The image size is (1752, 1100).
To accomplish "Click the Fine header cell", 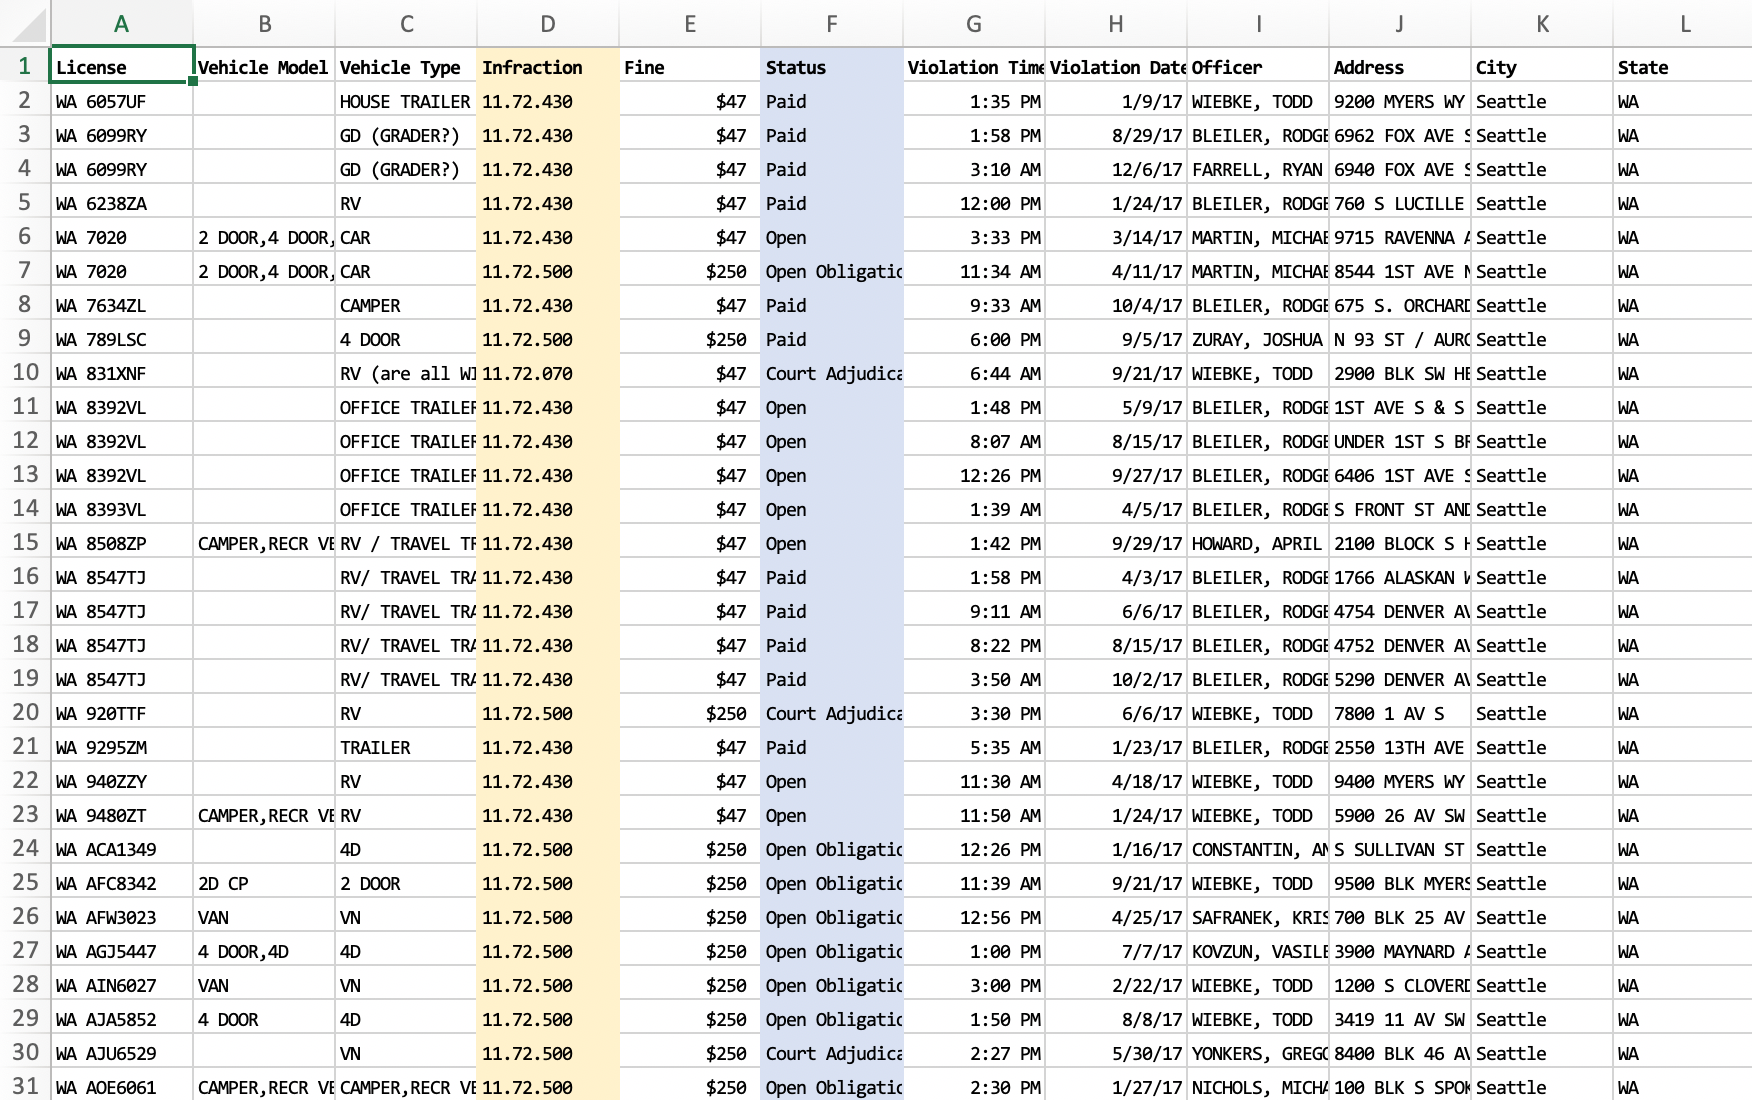I will pyautogui.click(x=689, y=67).
